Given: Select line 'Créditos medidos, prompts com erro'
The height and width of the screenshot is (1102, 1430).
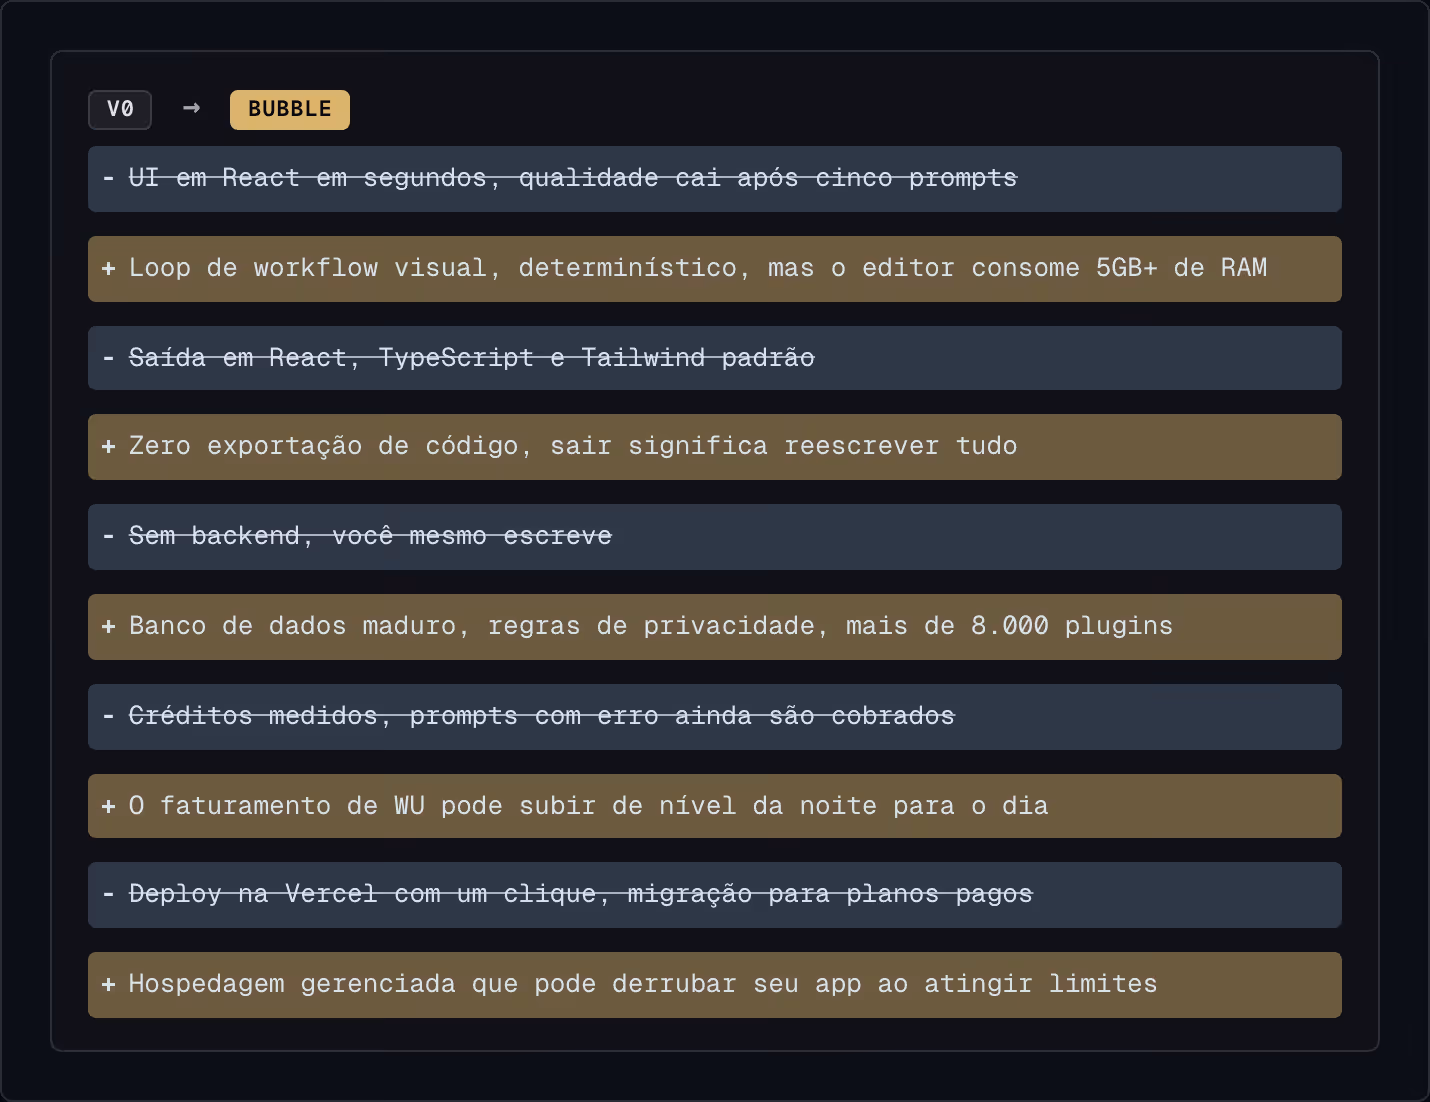Looking at the screenshot, I should tap(715, 717).
